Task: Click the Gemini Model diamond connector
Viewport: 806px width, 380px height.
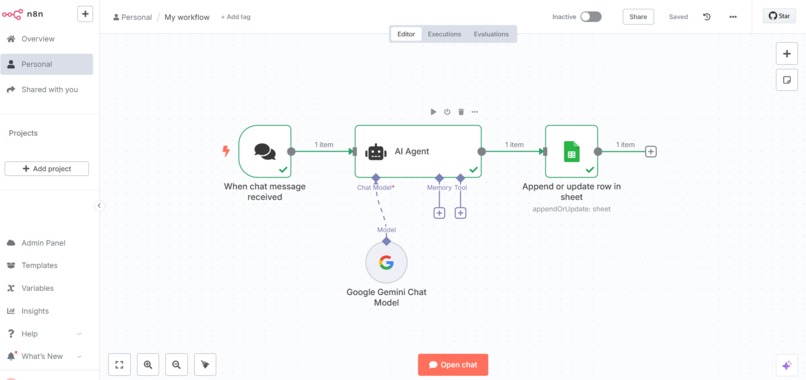Action: click(386, 241)
